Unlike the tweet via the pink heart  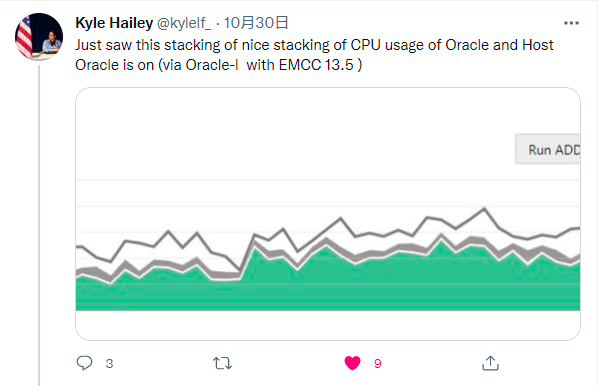(352, 363)
